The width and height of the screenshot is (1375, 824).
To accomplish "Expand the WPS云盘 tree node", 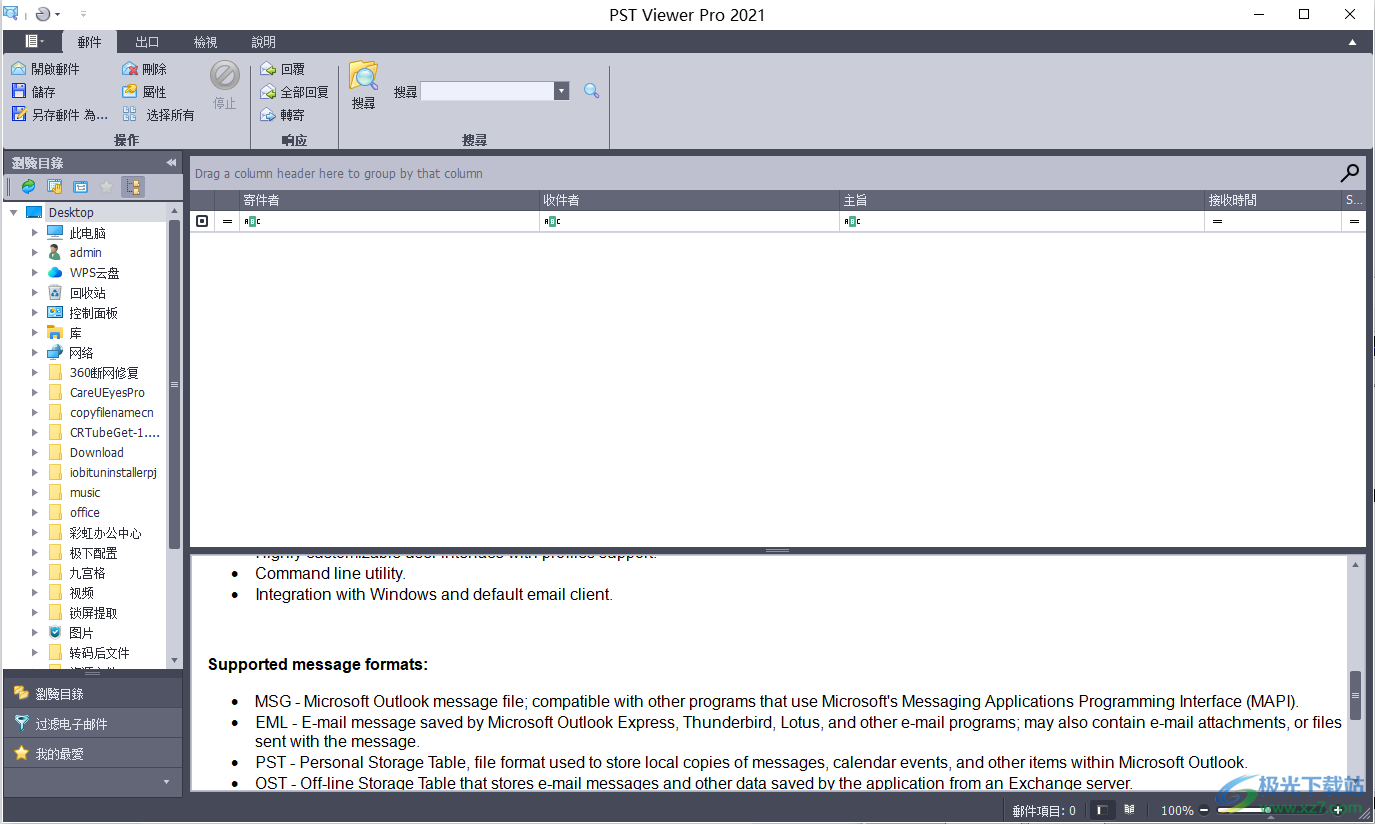I will click(35, 272).
